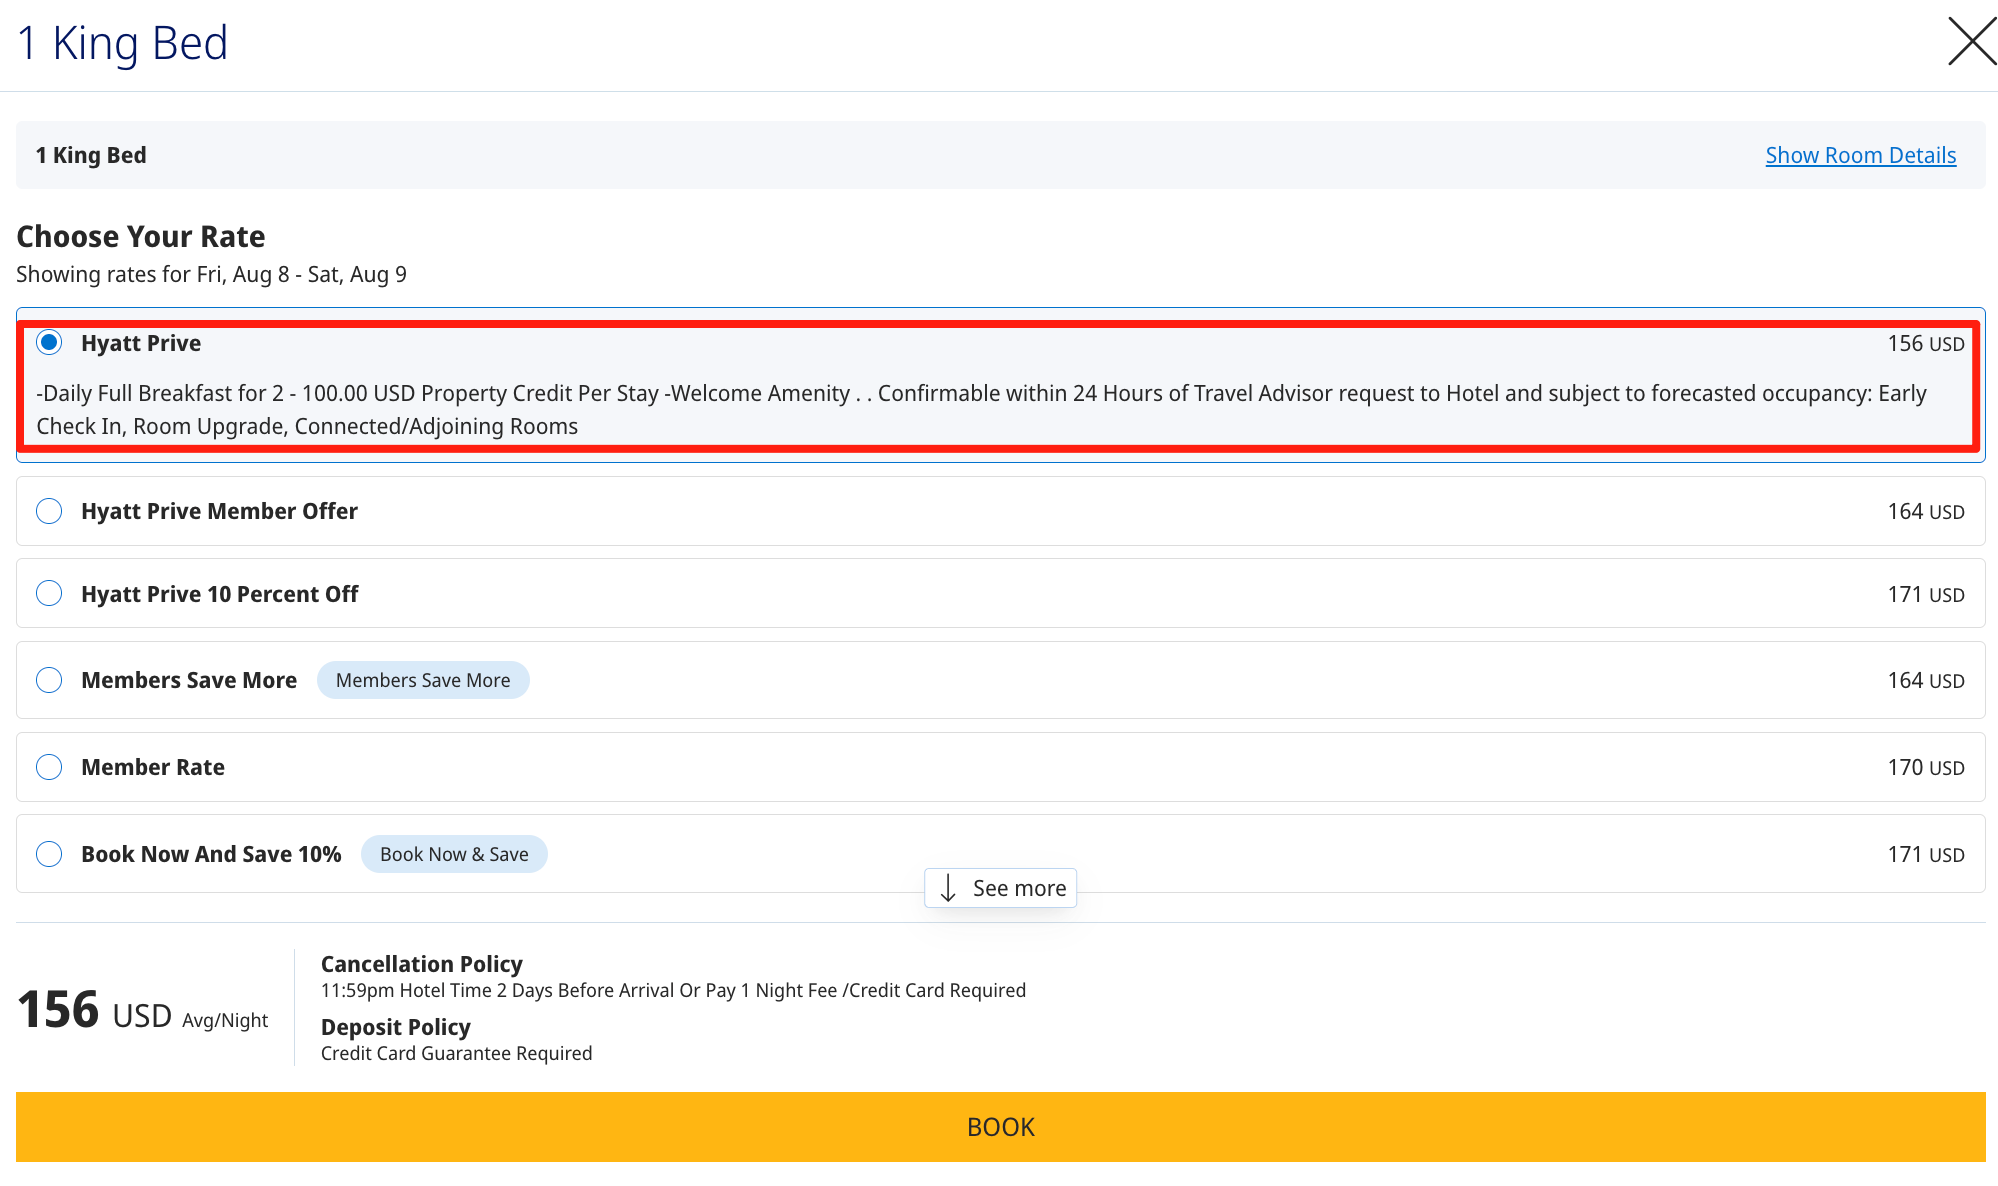The width and height of the screenshot is (1998, 1186).
Task: Click the 156 USD Avg/Night total
Action: (x=143, y=1010)
